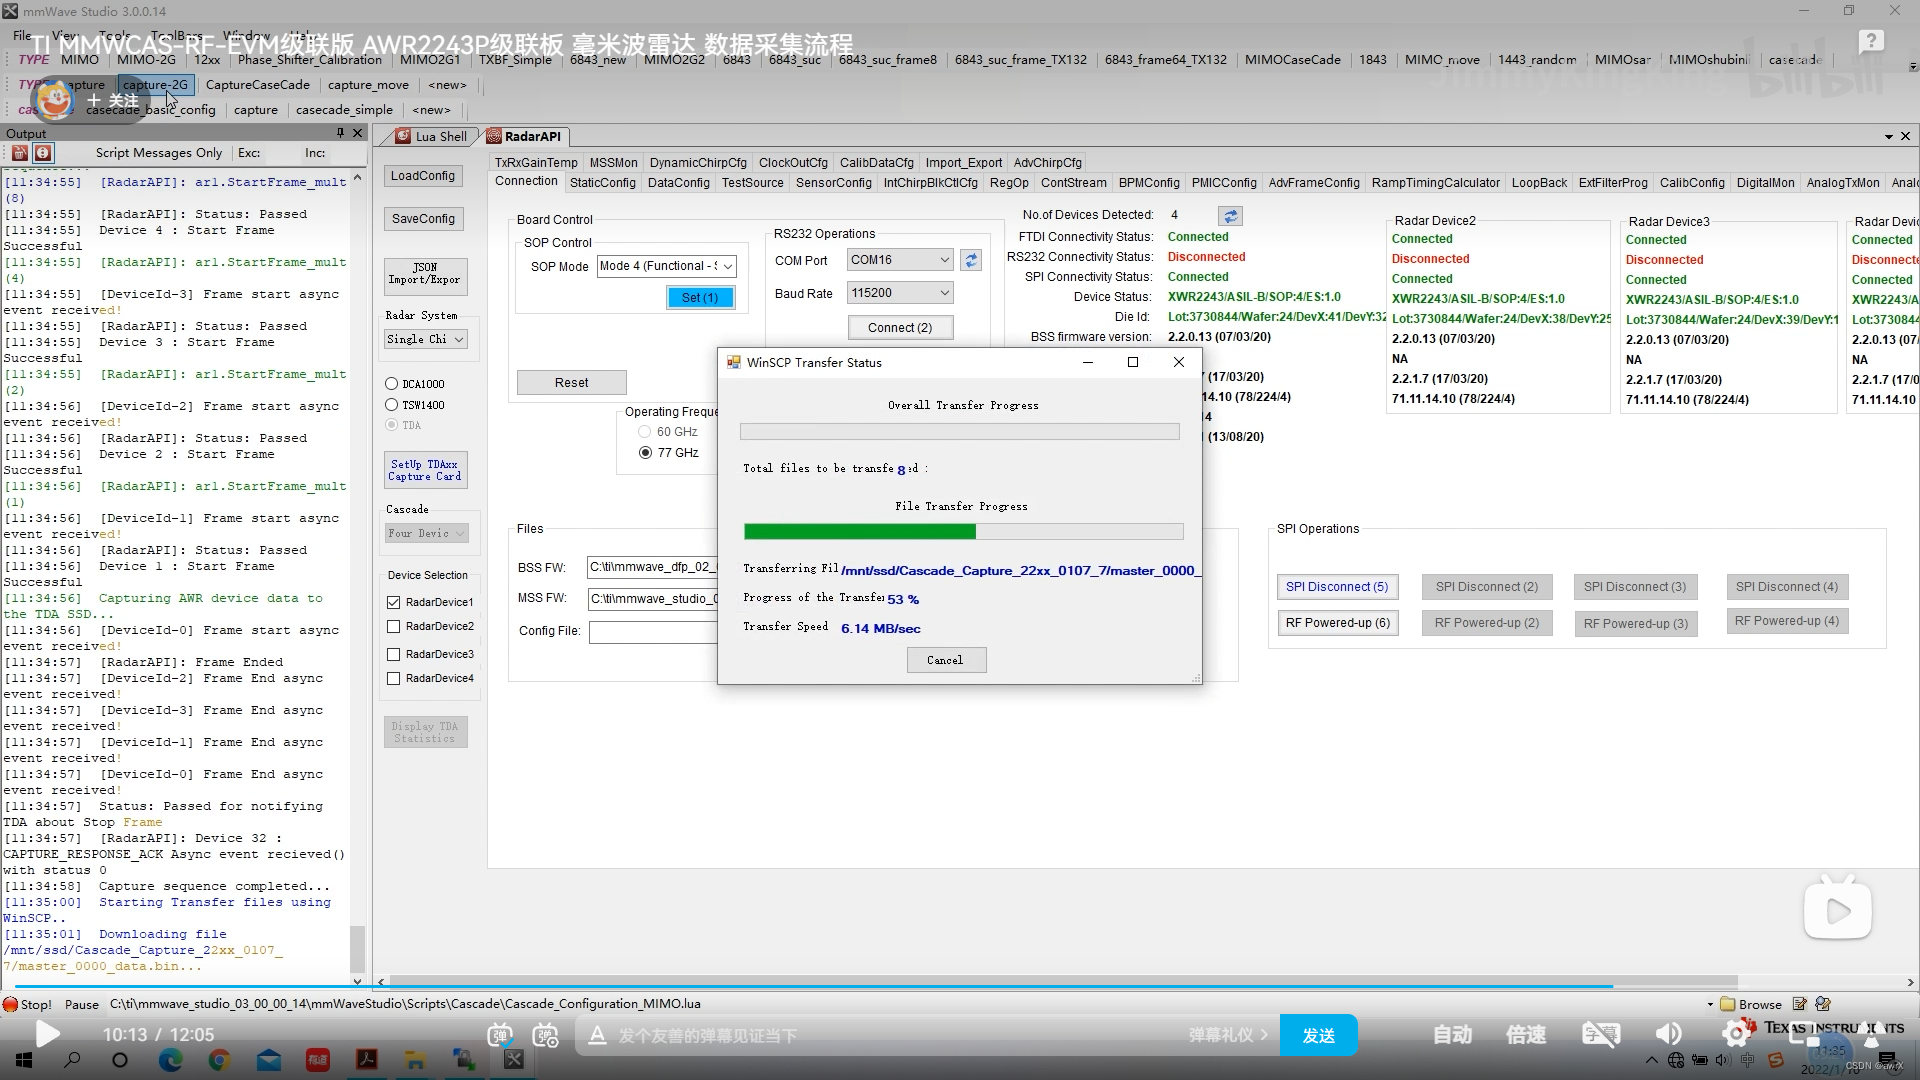
Task: Cancel the WinSCP file transfer
Action: (x=945, y=660)
